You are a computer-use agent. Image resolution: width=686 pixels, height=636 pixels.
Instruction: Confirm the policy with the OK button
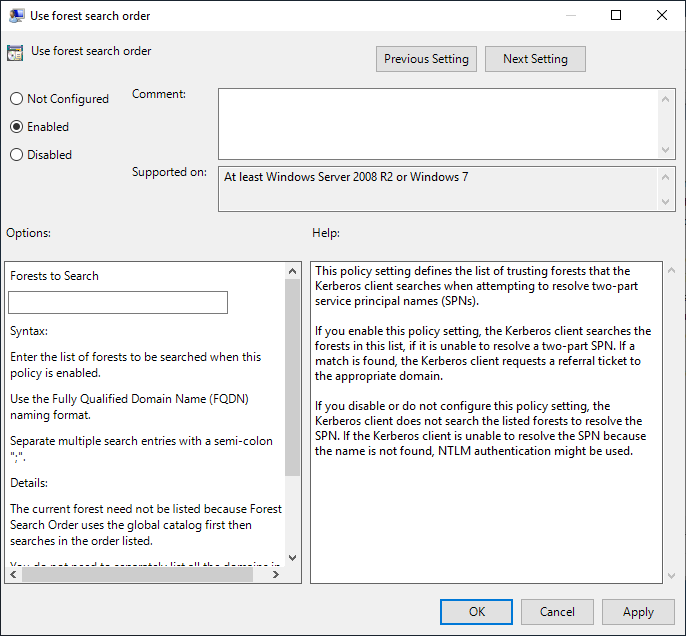point(477,612)
